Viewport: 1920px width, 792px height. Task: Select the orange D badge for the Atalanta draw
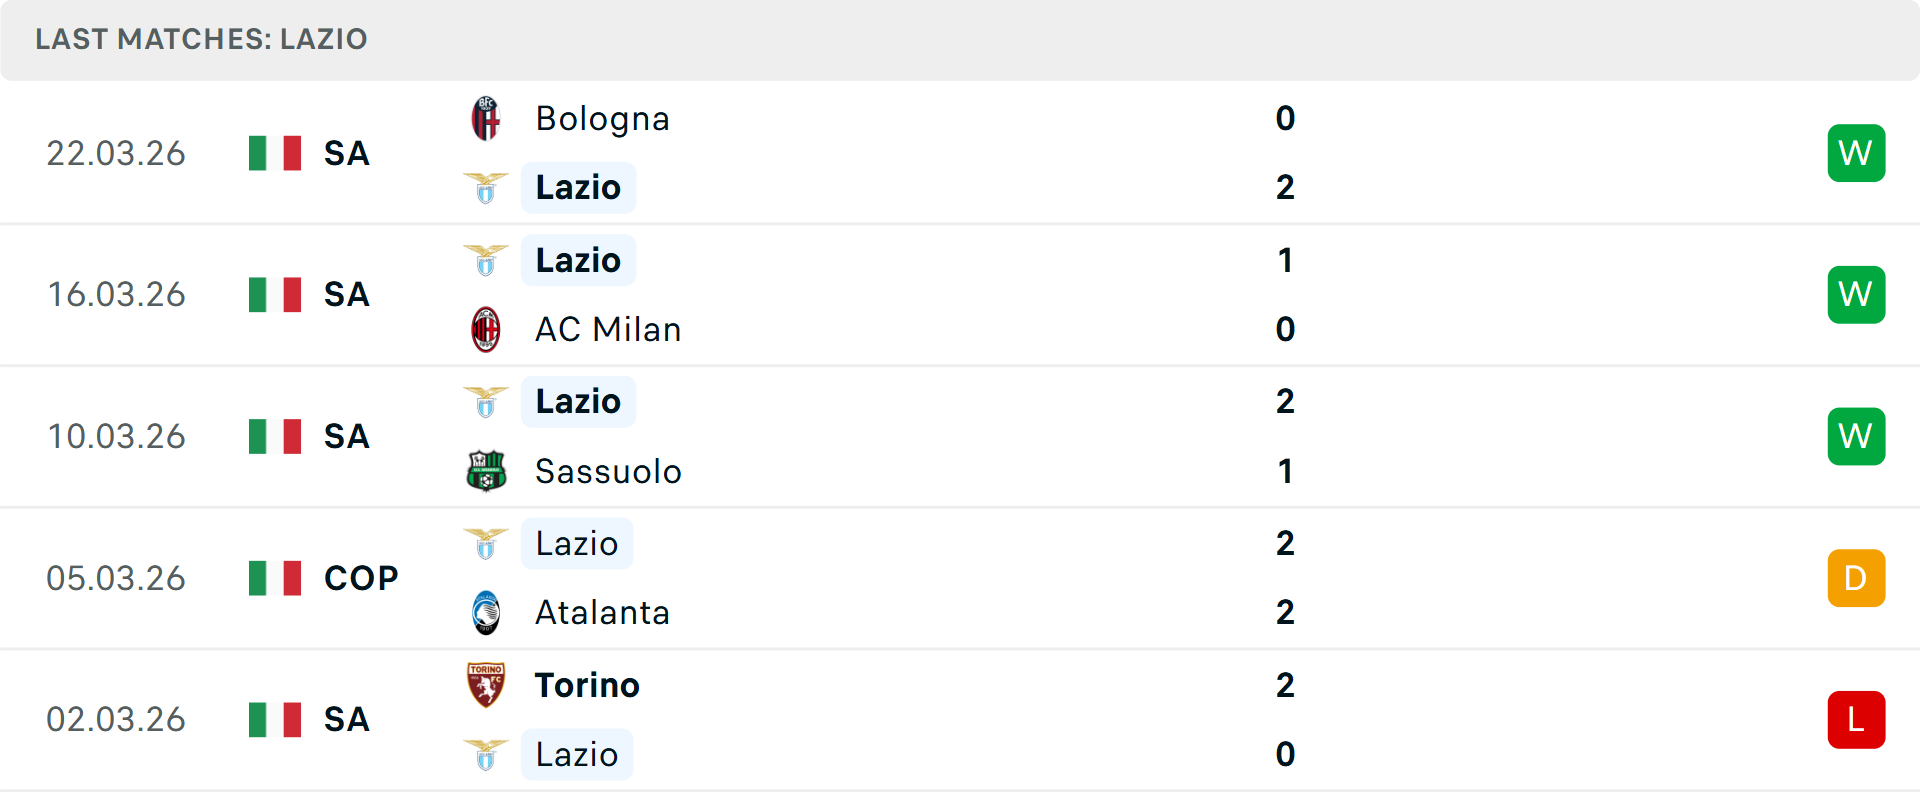pyautogui.click(x=1856, y=577)
